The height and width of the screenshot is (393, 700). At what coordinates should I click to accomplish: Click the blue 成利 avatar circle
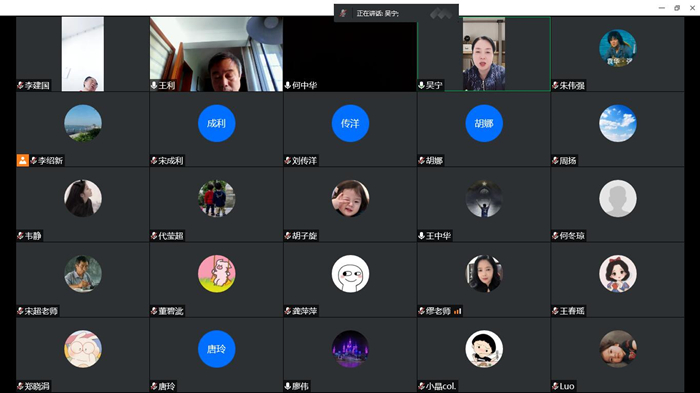pos(217,123)
